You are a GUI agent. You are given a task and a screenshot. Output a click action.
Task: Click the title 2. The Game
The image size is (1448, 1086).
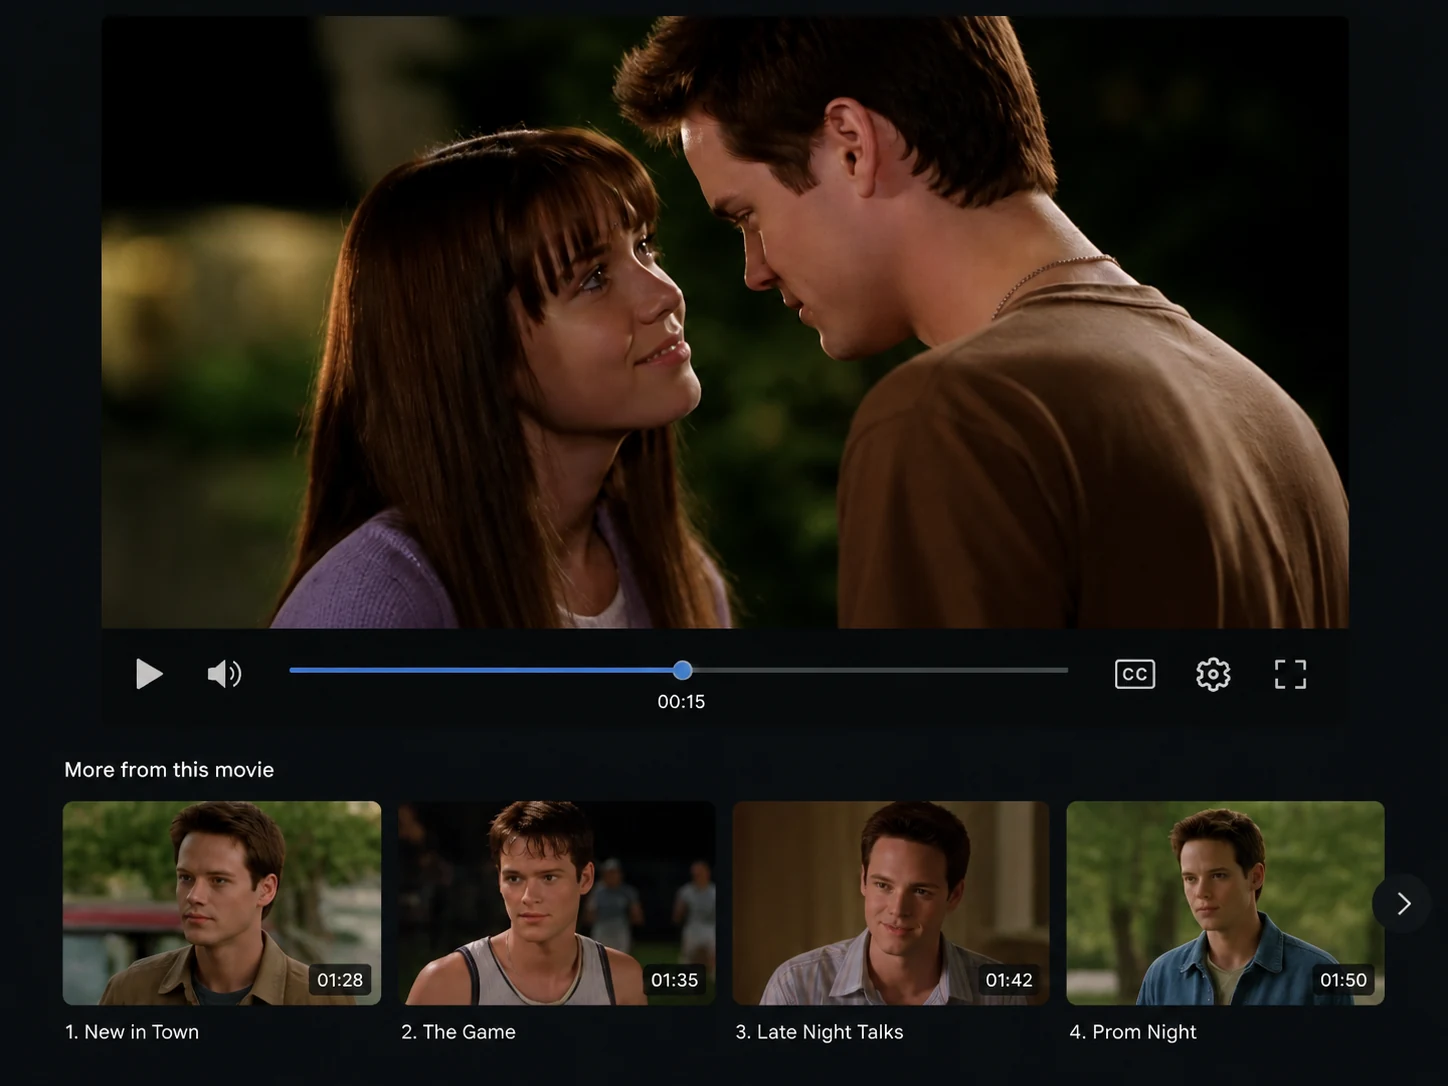[x=458, y=1032]
